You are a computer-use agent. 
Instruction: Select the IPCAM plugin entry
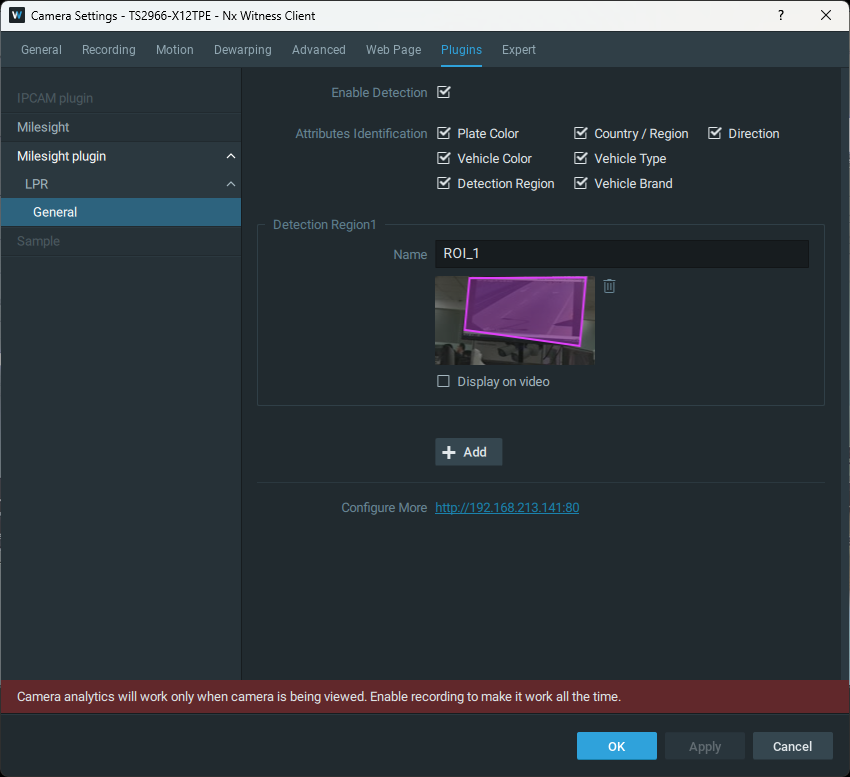121,99
